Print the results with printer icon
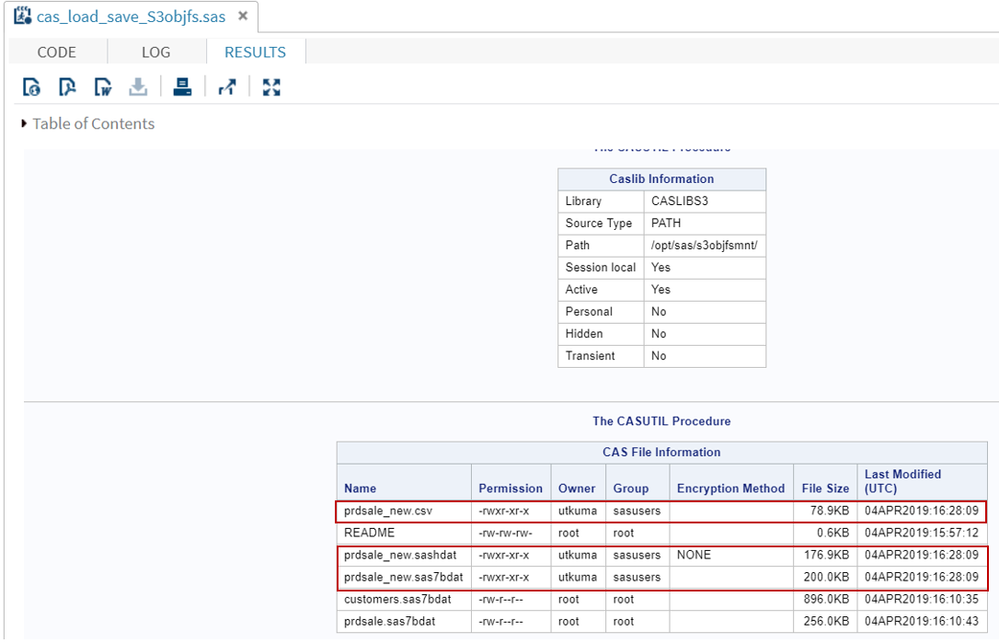 (x=182, y=88)
